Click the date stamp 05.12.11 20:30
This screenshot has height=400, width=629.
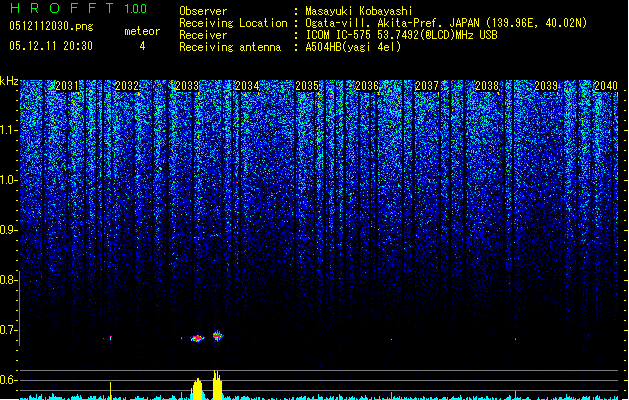51,46
